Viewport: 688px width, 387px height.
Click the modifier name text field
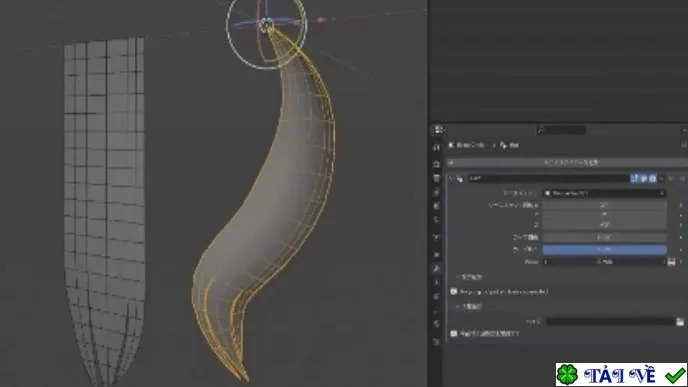(548, 179)
